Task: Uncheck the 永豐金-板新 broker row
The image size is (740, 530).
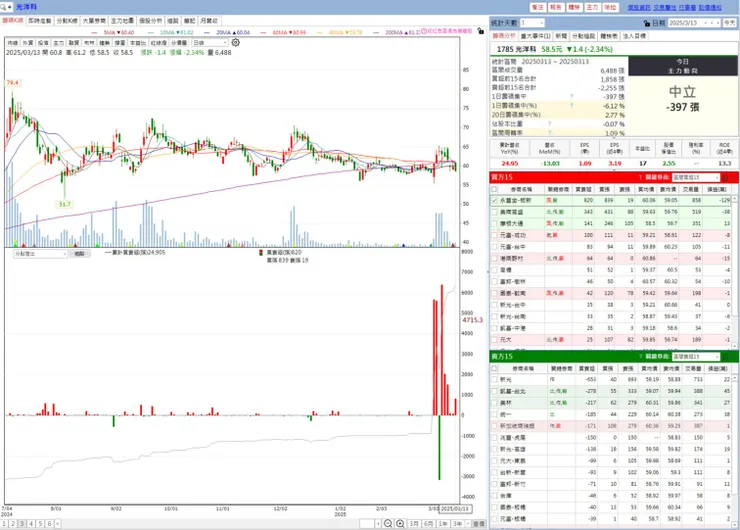Action: (x=494, y=201)
